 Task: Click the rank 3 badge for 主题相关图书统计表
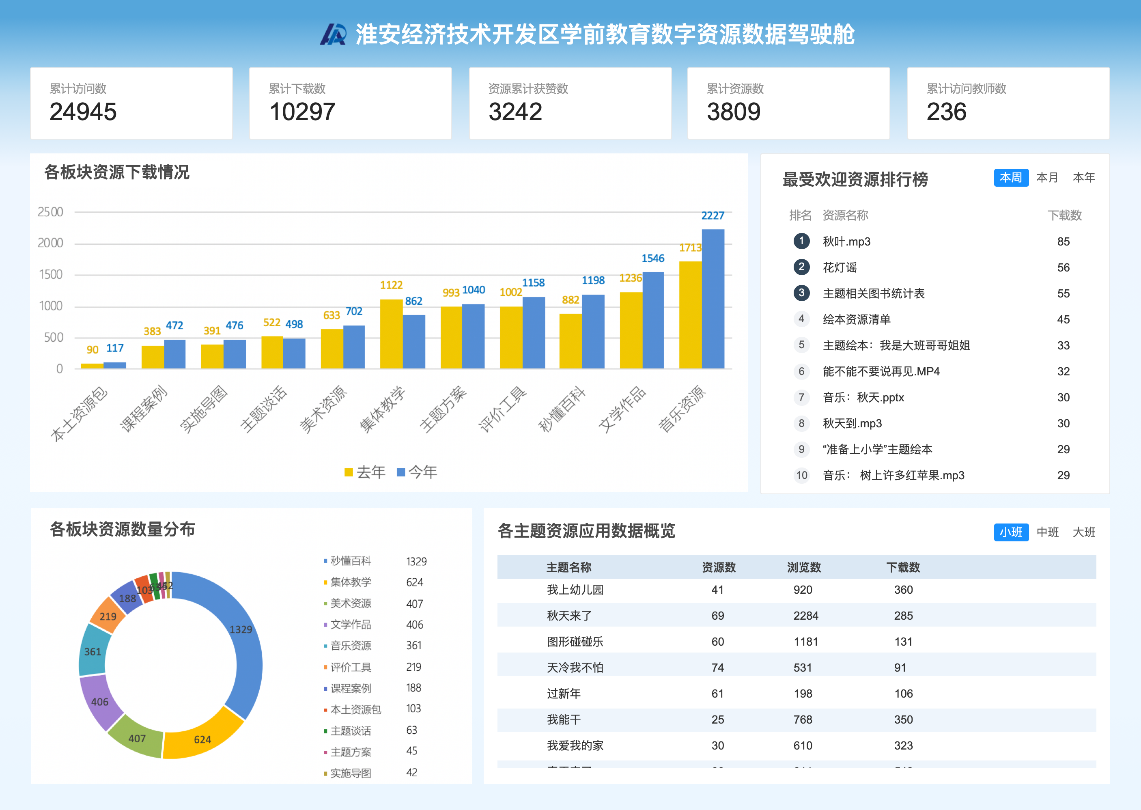pos(801,293)
